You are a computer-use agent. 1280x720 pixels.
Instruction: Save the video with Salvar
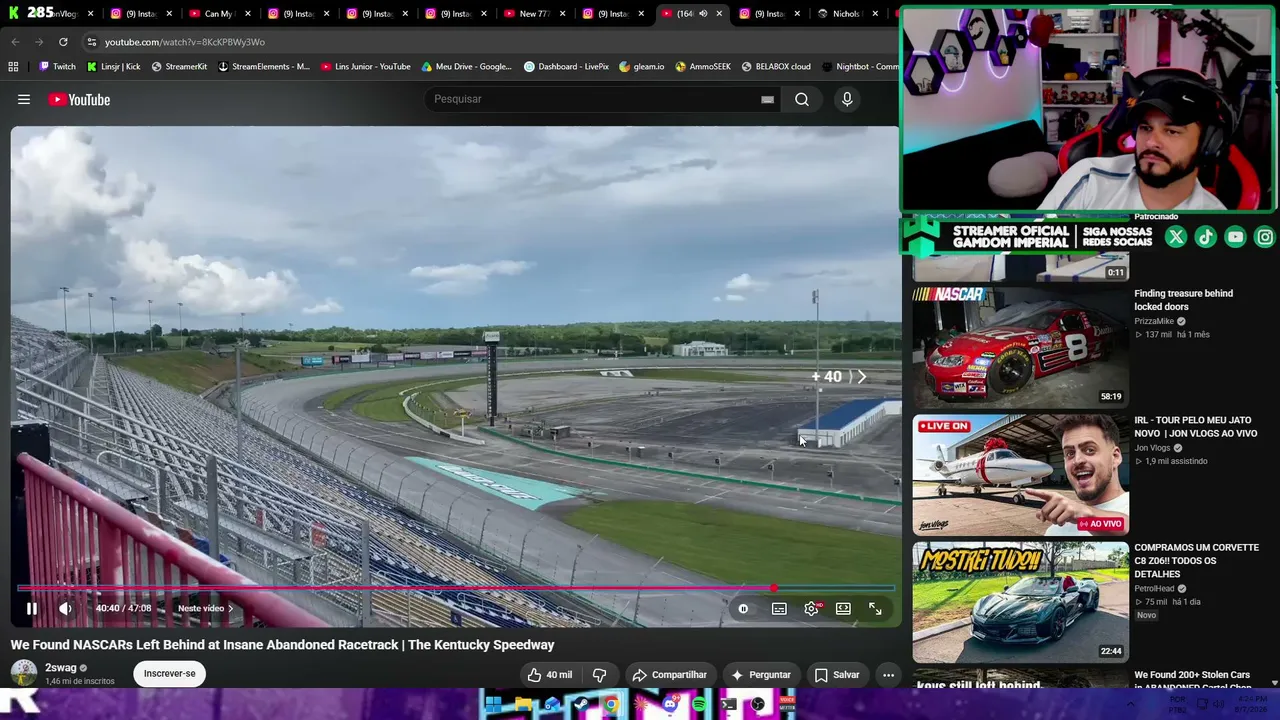coord(837,675)
